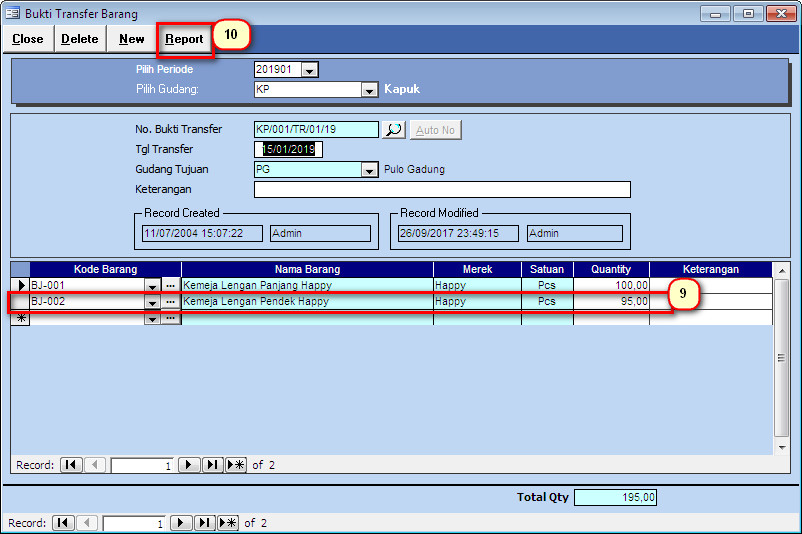Click the Tgl Transfer date field
Image resolution: width=802 pixels, height=534 pixels.
(x=288, y=150)
